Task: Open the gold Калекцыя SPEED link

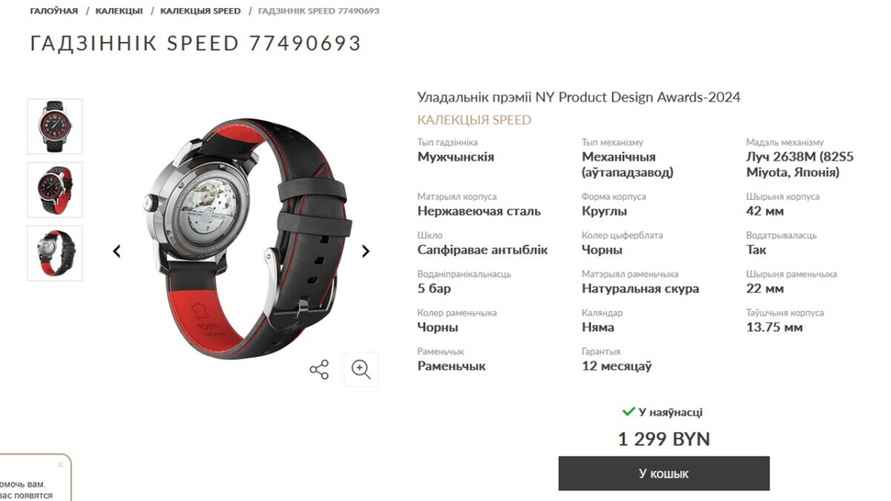Action: tap(474, 120)
